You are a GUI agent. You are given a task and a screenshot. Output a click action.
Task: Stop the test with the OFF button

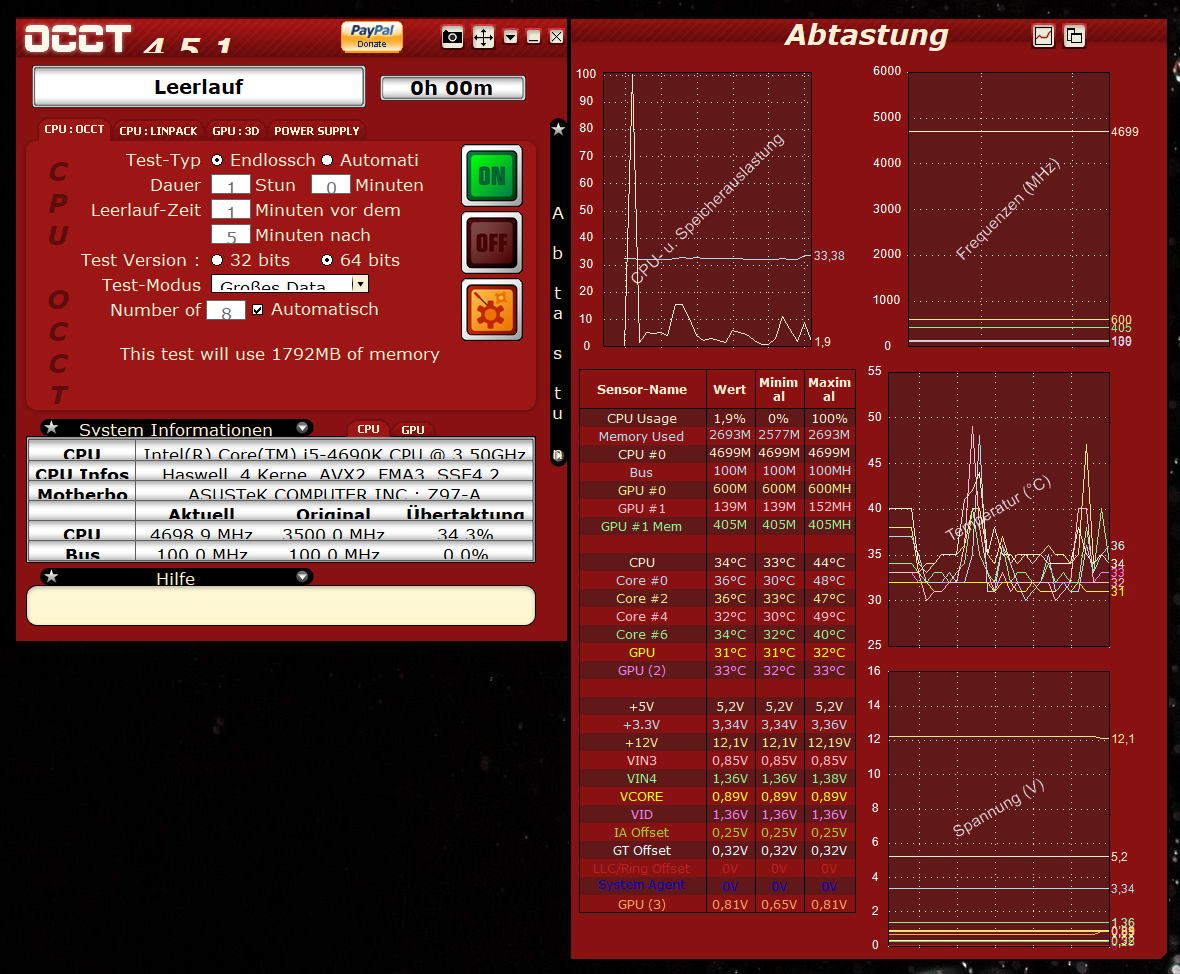pyautogui.click(x=492, y=242)
